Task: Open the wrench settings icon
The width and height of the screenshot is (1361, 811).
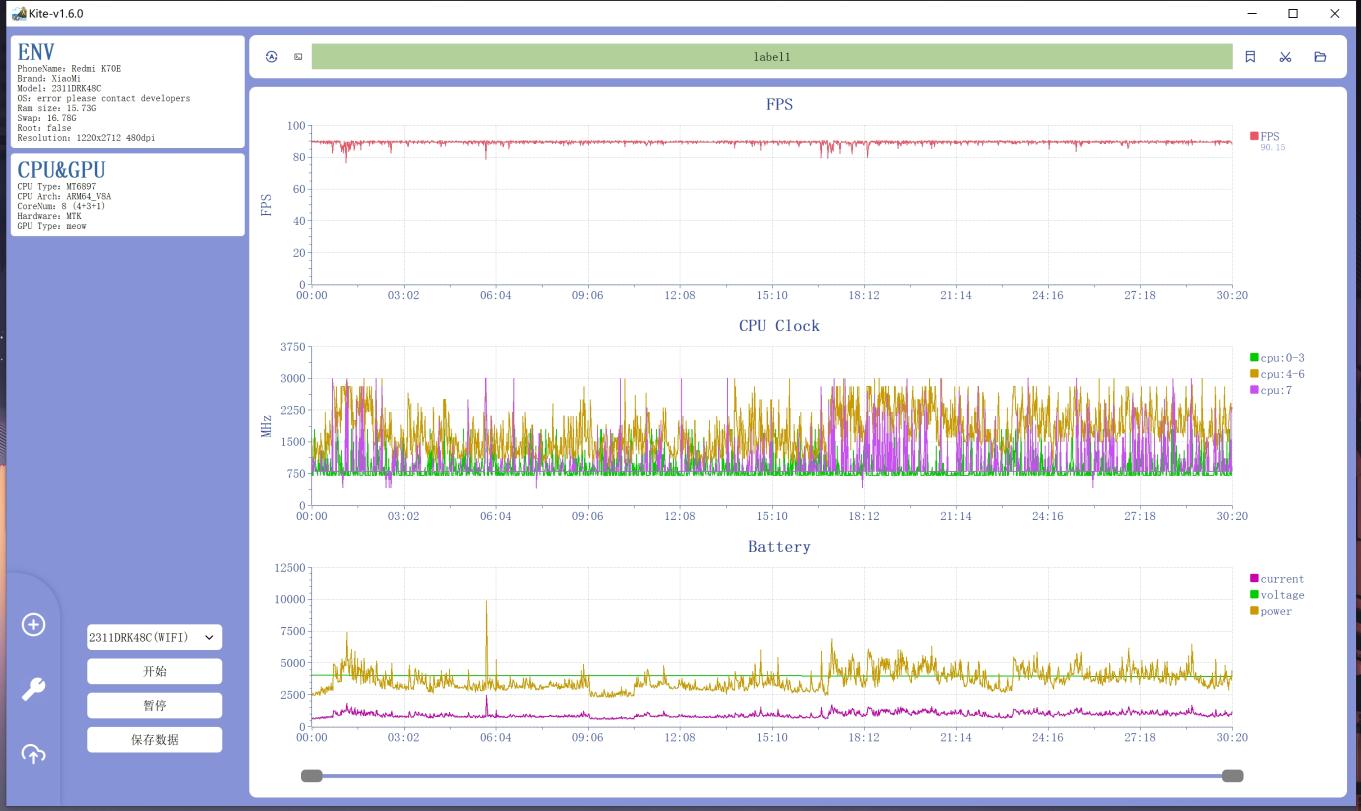Action: 33,689
